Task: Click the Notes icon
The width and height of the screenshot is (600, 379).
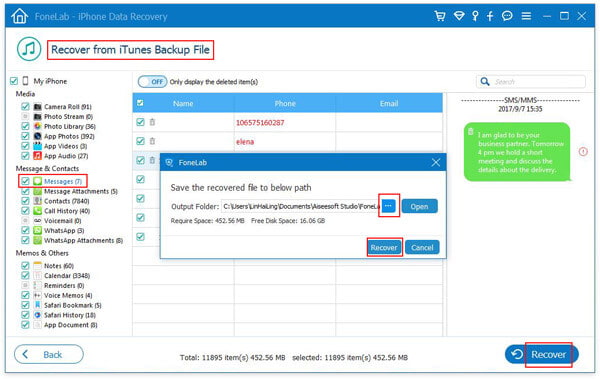Action: coord(38,265)
